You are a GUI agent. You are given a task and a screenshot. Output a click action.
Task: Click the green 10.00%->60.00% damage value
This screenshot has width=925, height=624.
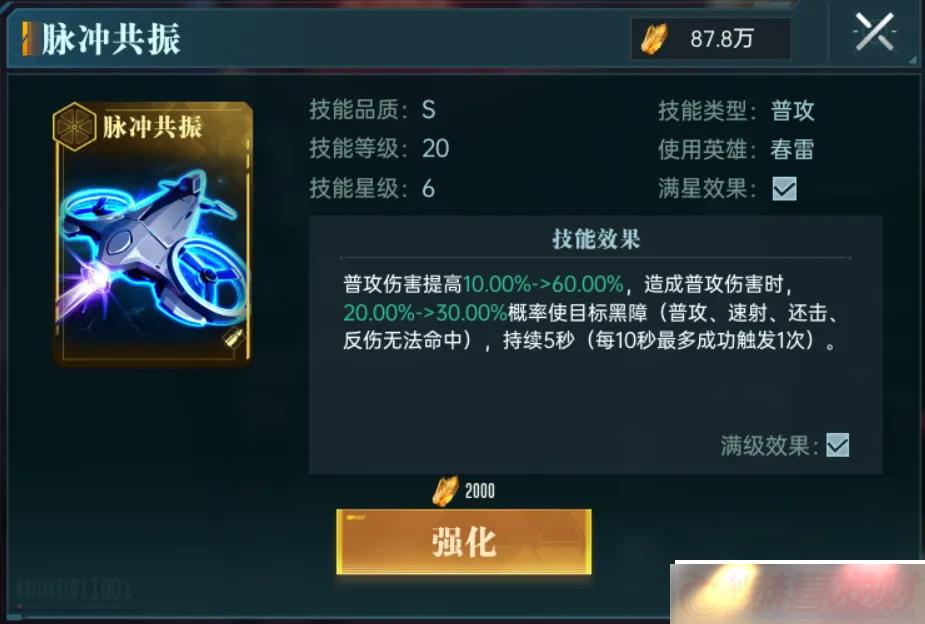[x=543, y=284]
